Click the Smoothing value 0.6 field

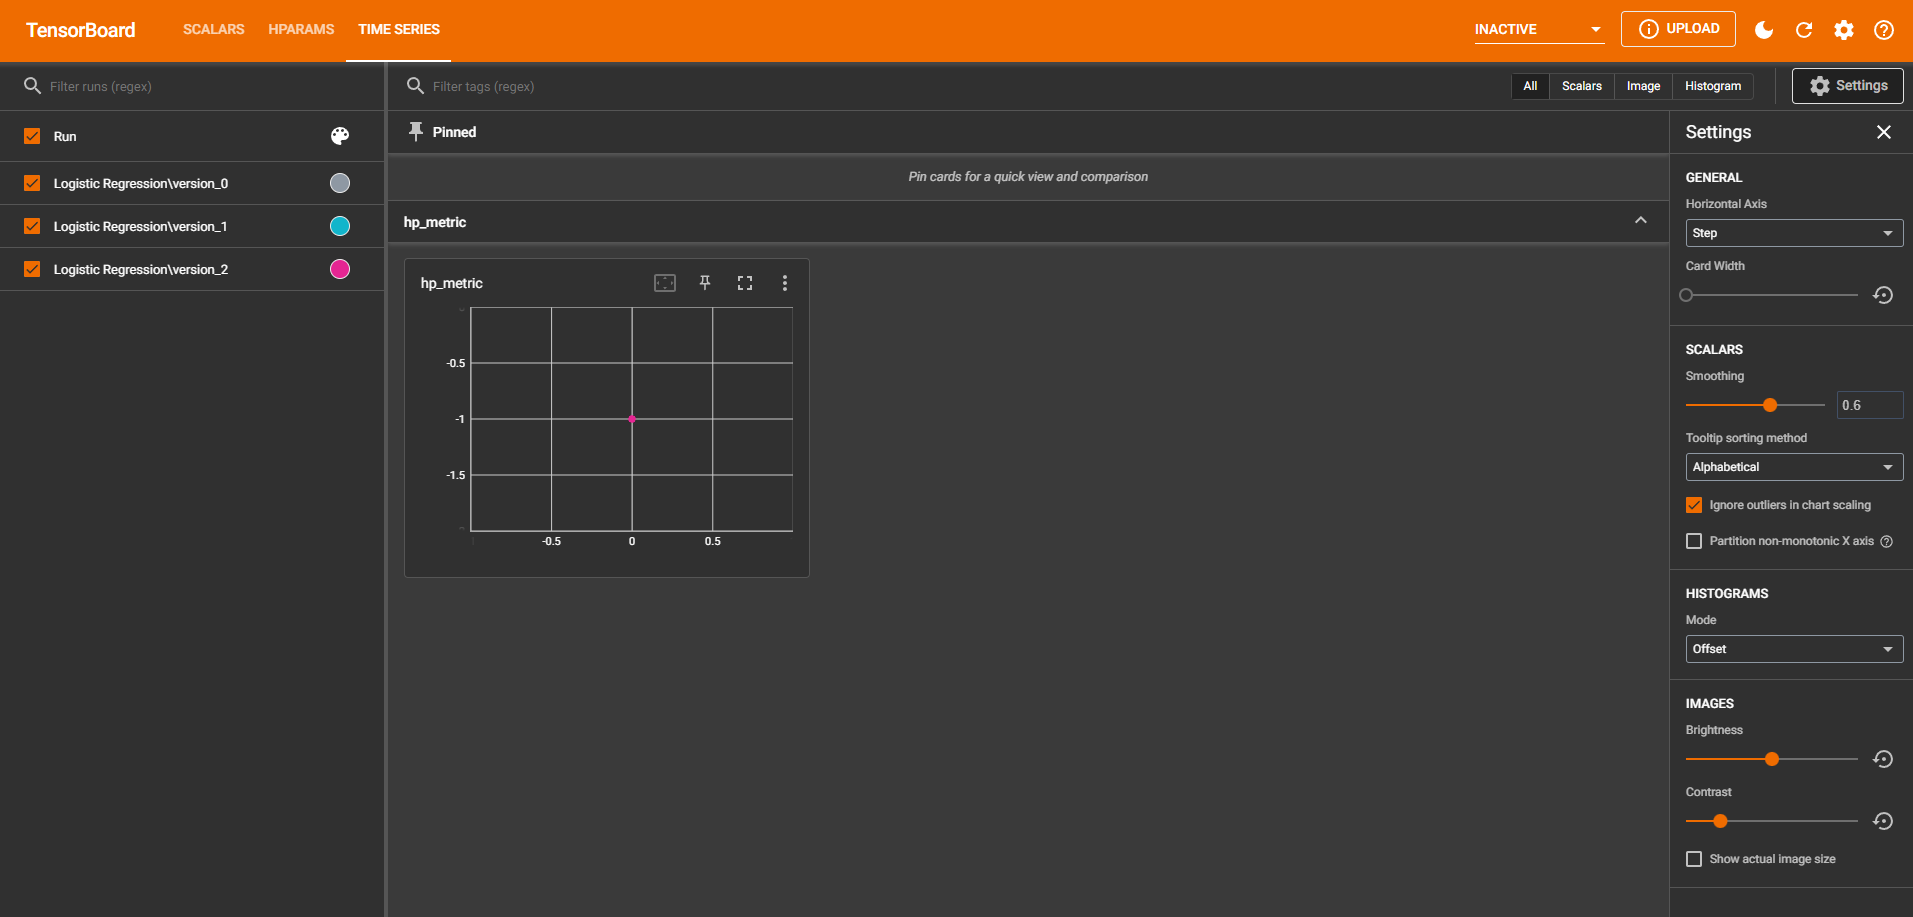click(x=1870, y=405)
